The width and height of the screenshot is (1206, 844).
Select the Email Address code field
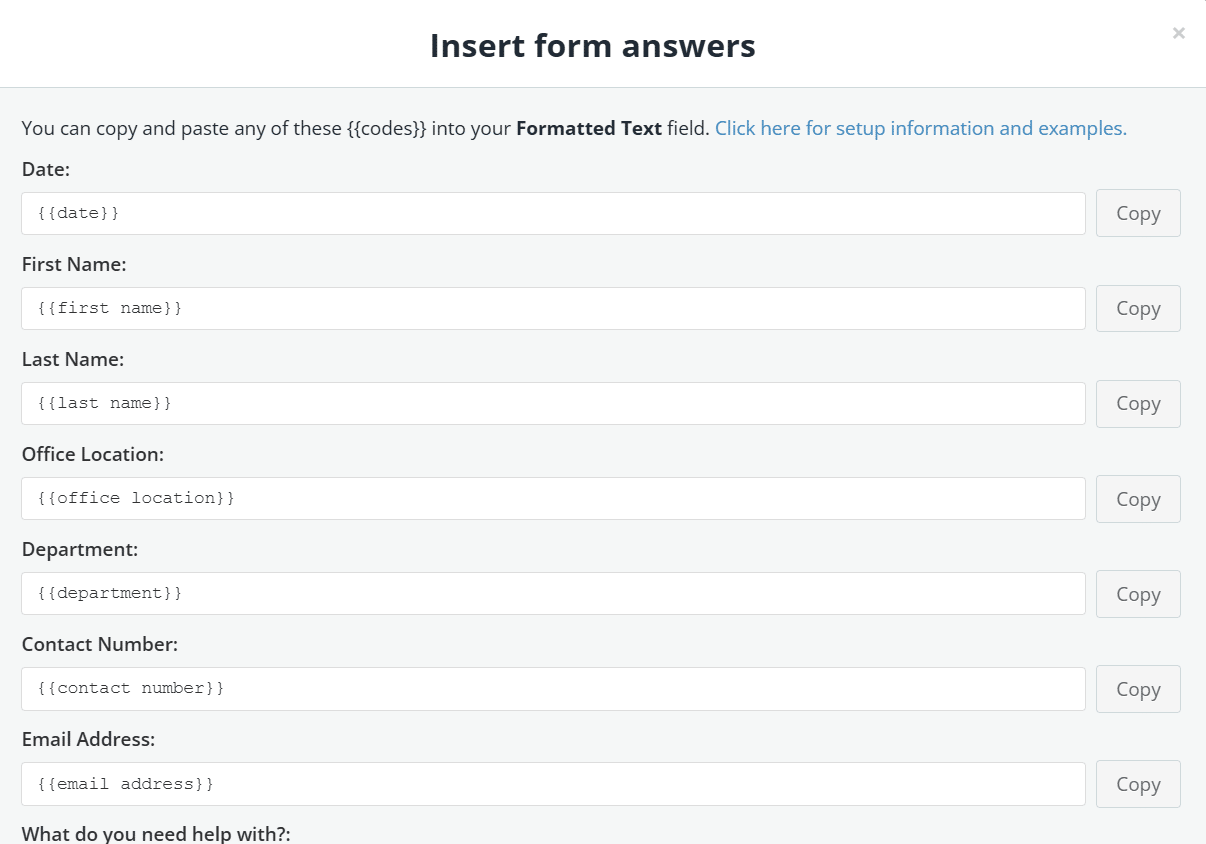pos(553,783)
